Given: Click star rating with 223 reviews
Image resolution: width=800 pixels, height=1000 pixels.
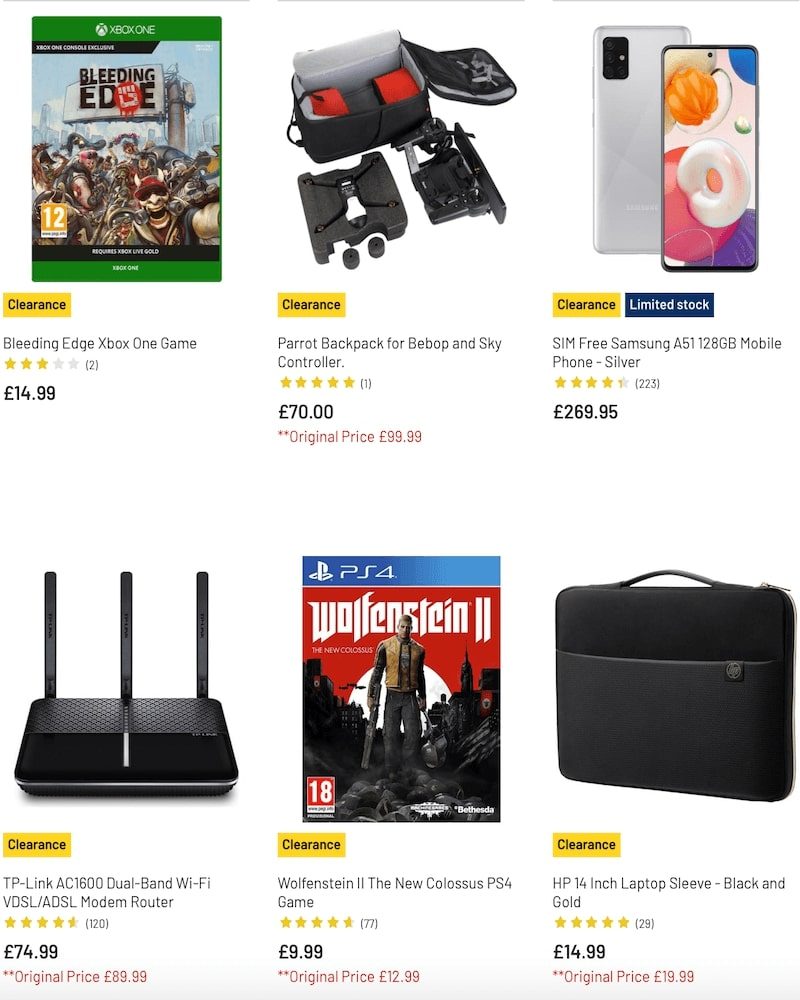Looking at the screenshot, I should tap(607, 383).
